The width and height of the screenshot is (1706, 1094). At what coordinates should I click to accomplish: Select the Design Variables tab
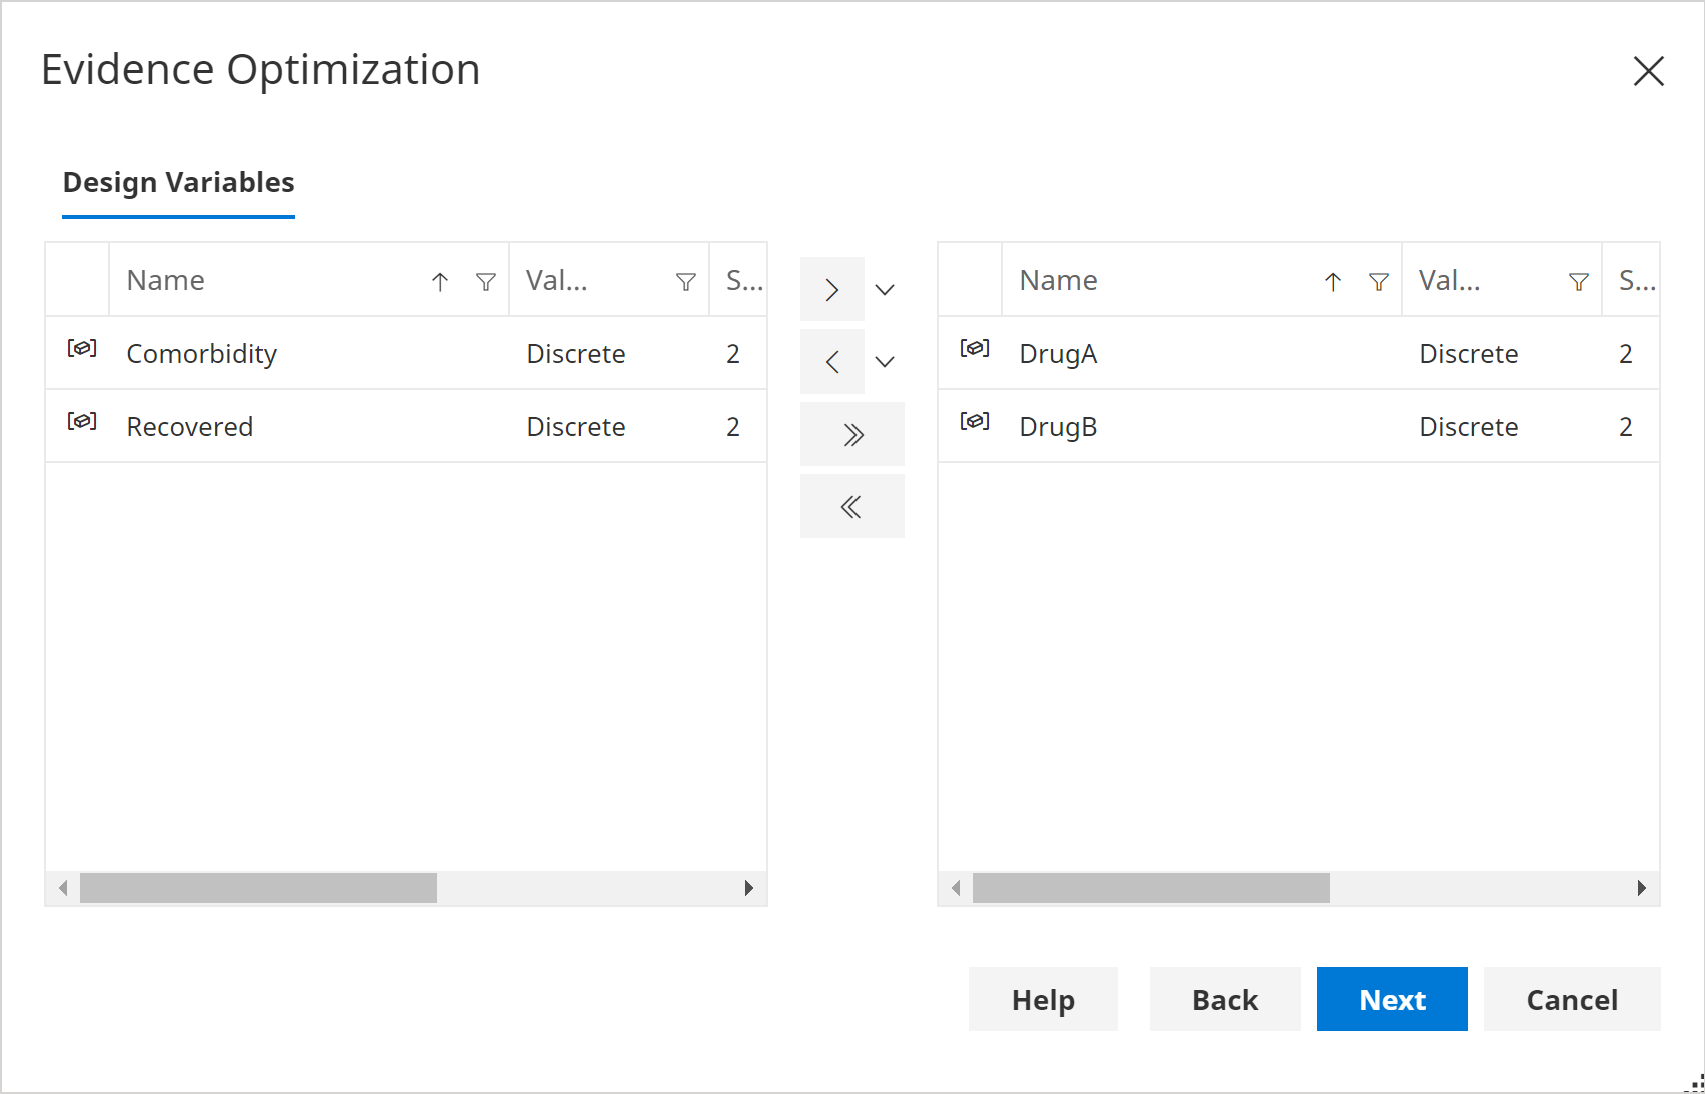[178, 183]
